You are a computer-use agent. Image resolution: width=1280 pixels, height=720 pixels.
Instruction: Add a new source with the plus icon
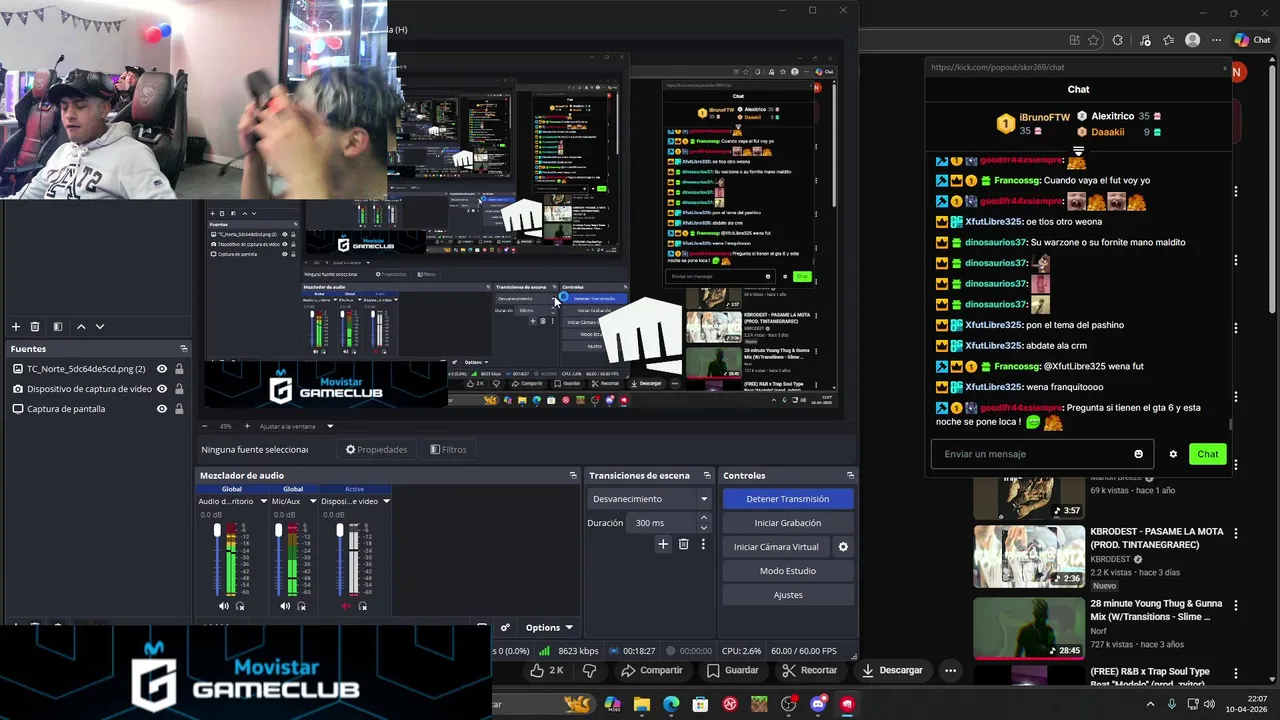(x=15, y=326)
